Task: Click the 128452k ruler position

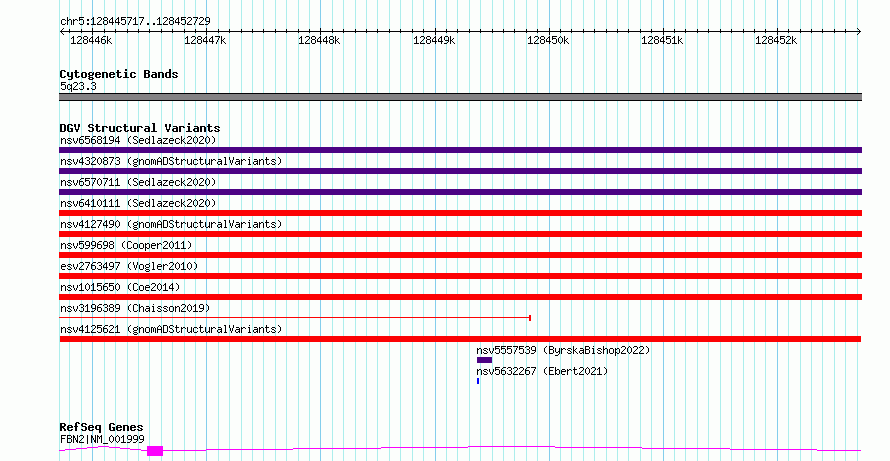Action: [776, 40]
